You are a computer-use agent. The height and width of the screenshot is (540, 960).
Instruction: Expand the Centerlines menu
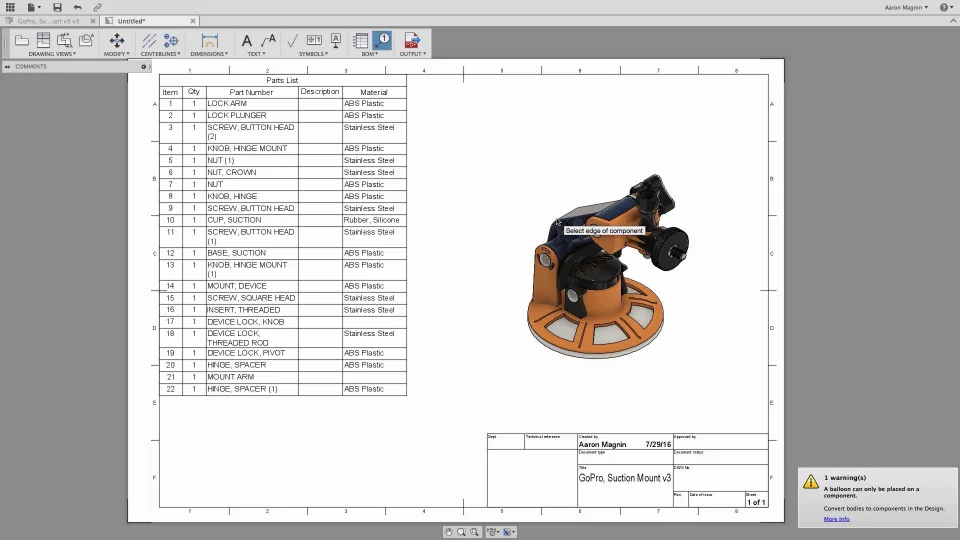160,54
